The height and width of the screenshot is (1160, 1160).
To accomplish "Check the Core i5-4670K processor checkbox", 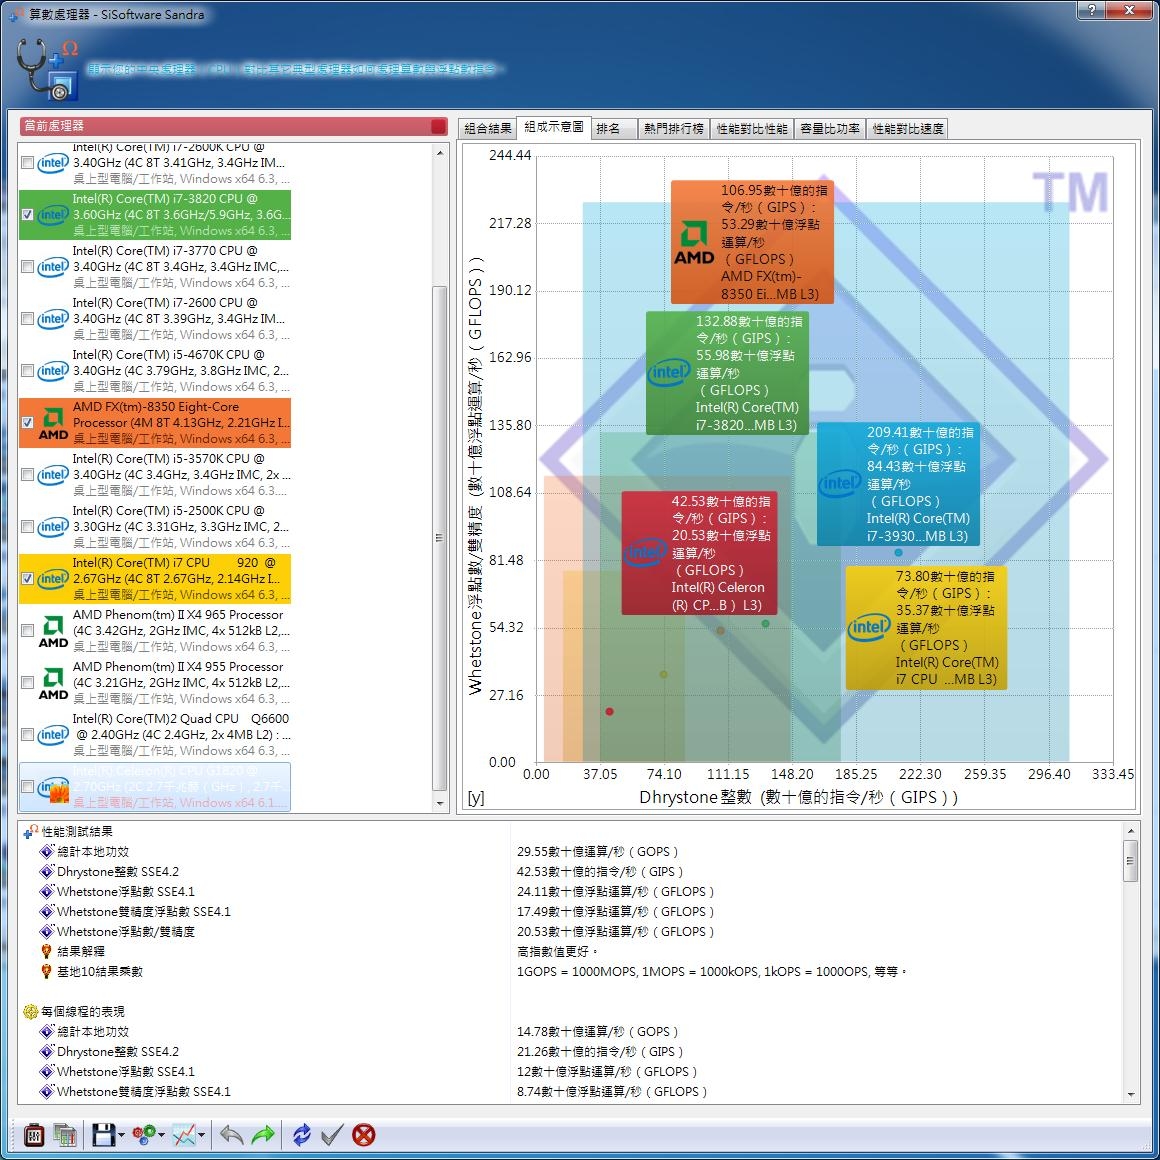I will [27, 371].
